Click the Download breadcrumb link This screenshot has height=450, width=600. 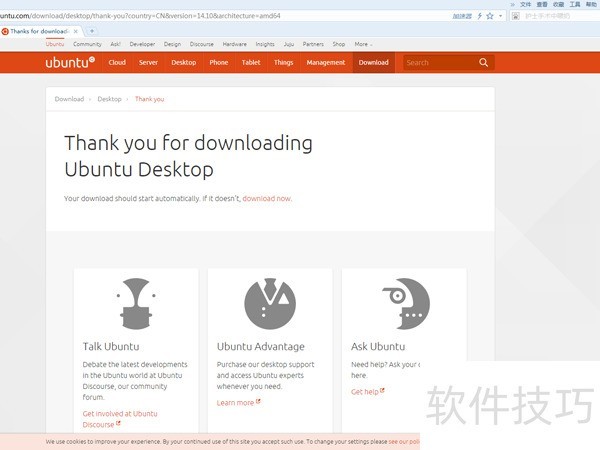pyautogui.click(x=69, y=99)
